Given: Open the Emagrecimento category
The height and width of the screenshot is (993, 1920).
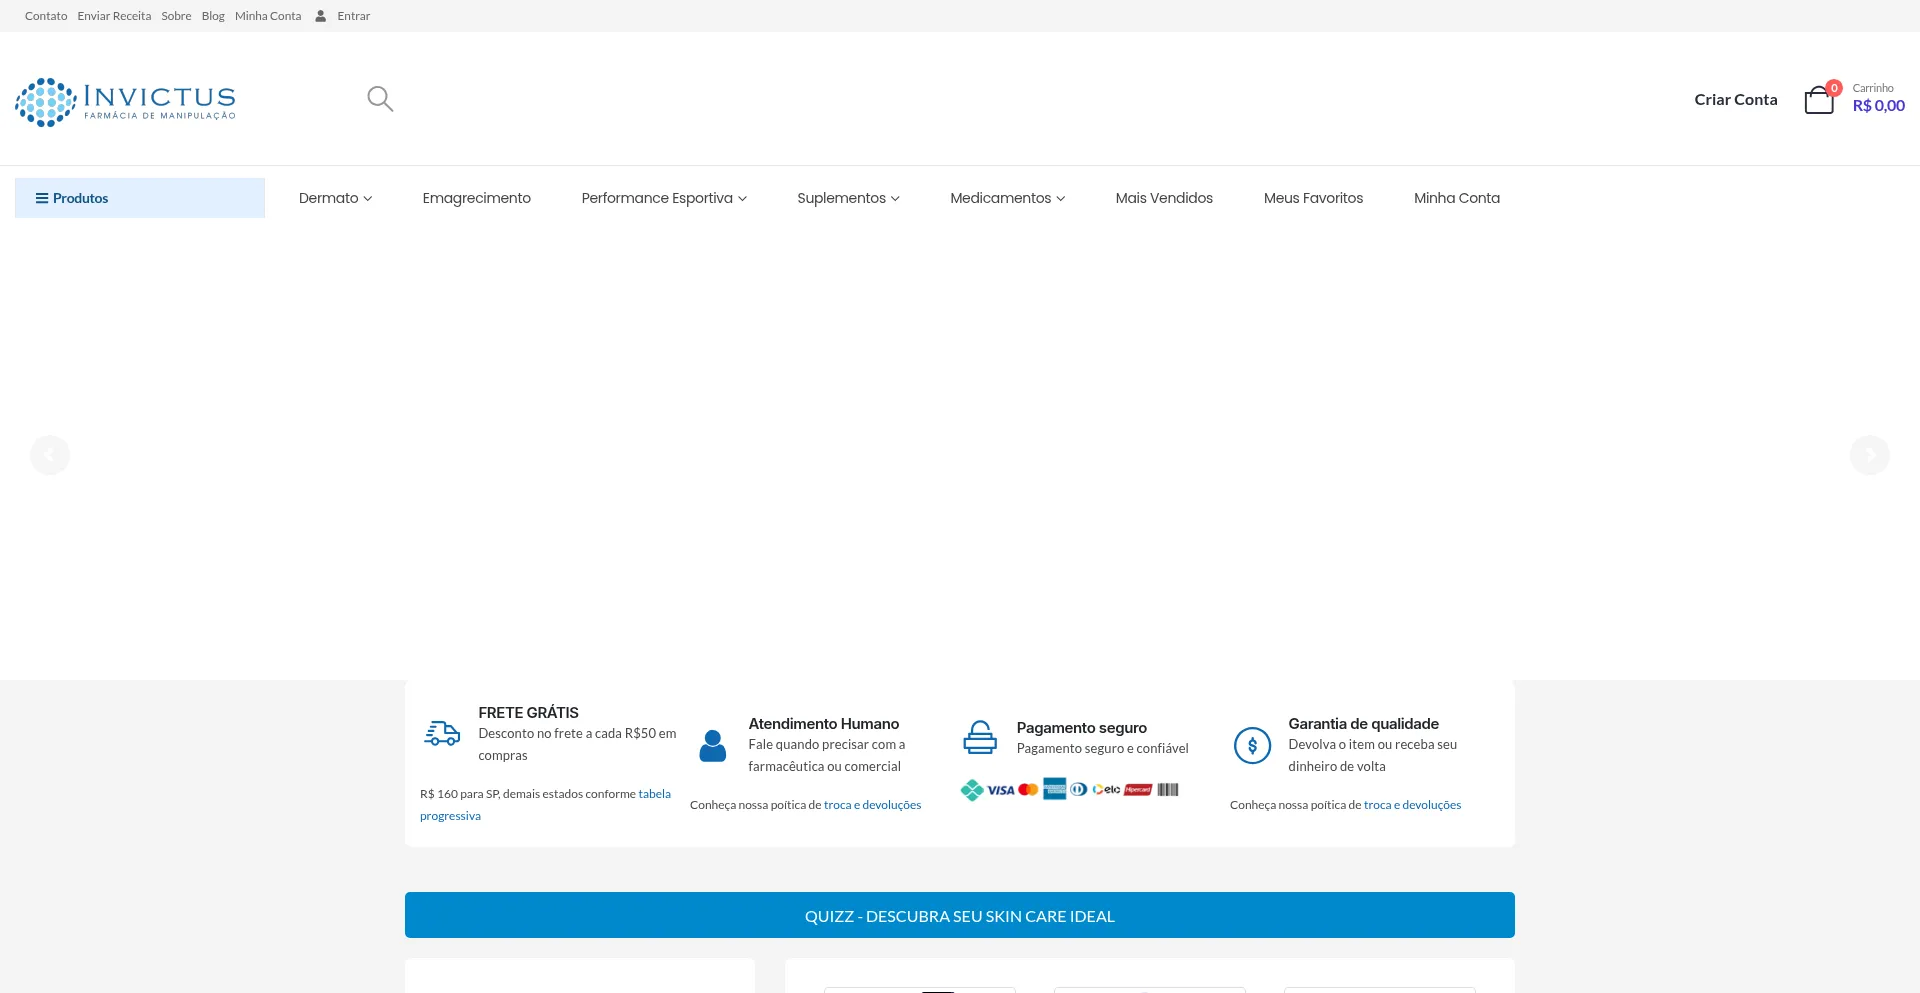Looking at the screenshot, I should (476, 198).
